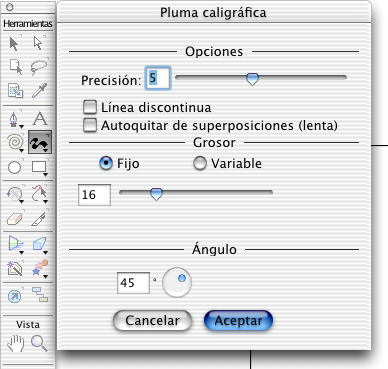
Task: Click the Aceptar button
Action: (x=238, y=321)
